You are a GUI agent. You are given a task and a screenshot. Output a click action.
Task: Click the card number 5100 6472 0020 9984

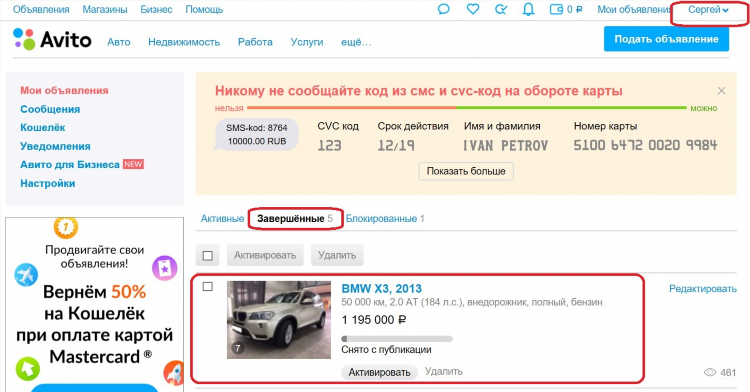(645, 145)
